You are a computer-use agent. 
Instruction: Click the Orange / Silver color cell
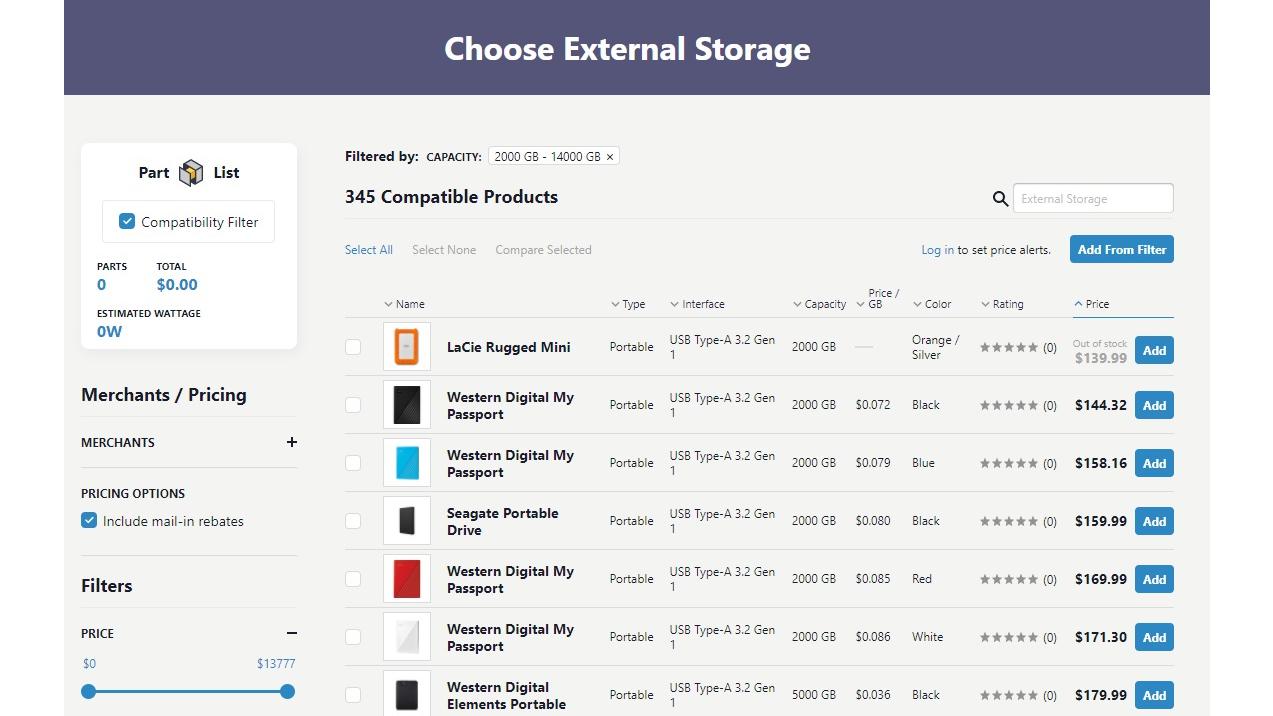935,347
